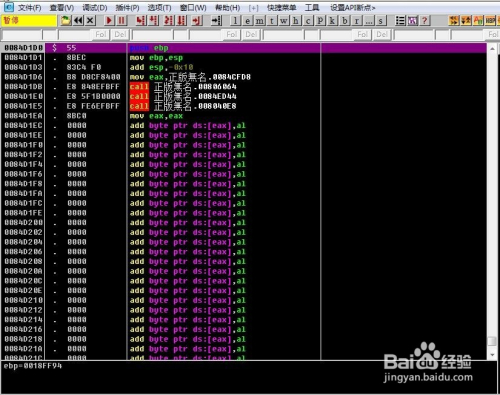Click hex bytes 'E8 5F1B0000'
Screen dimensions: 500x395
click(93, 96)
